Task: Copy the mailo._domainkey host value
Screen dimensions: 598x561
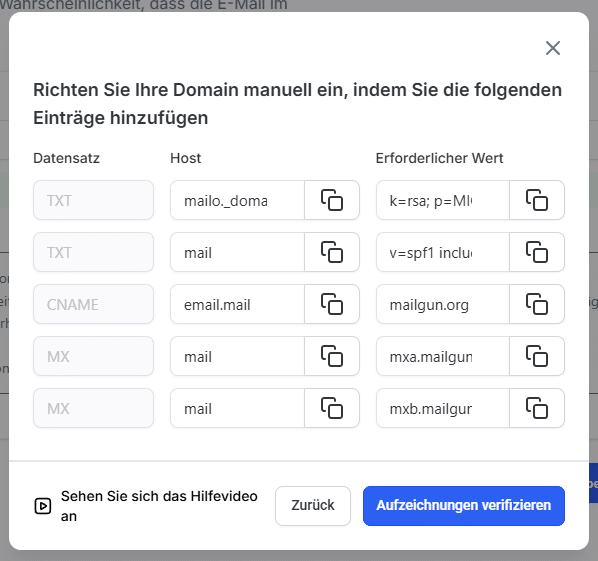Action: point(332,200)
